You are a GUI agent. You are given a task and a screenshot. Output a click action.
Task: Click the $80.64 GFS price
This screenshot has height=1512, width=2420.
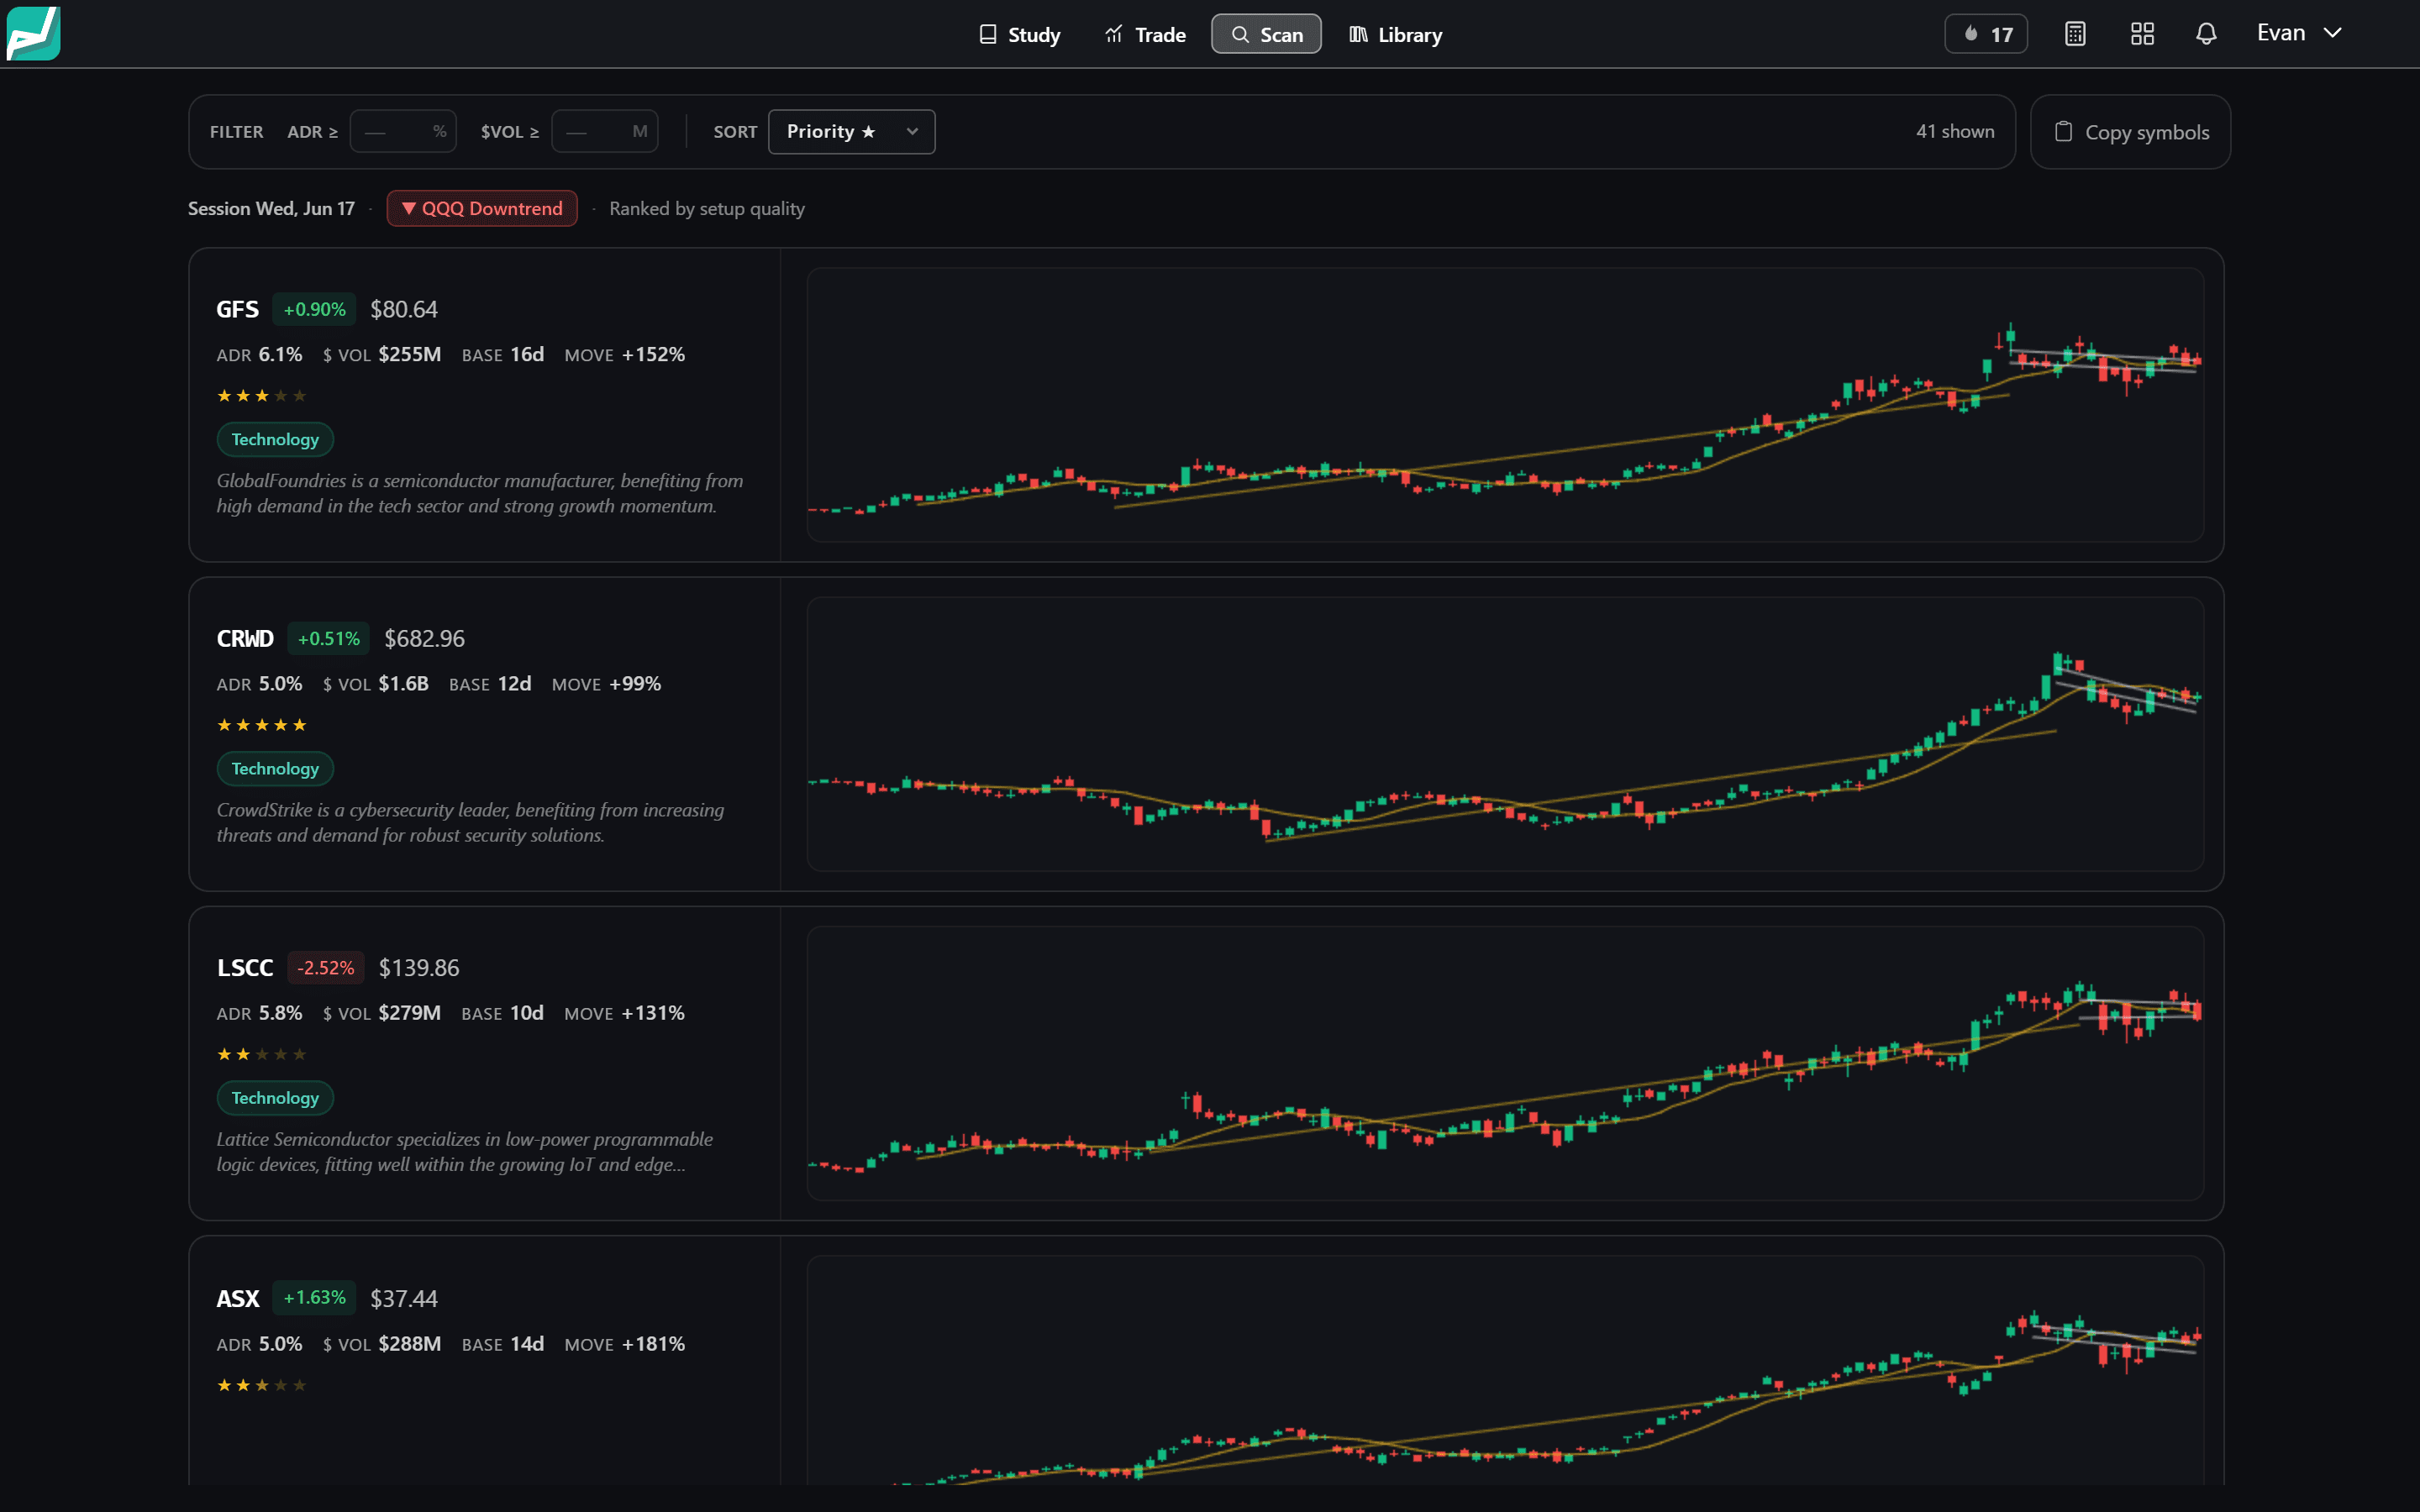404,309
